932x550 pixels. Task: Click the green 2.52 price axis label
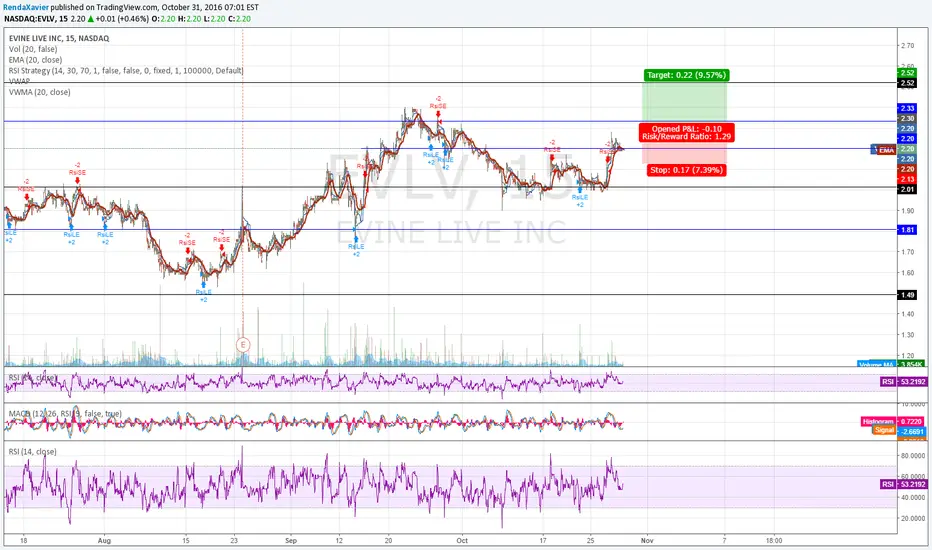click(x=907, y=73)
